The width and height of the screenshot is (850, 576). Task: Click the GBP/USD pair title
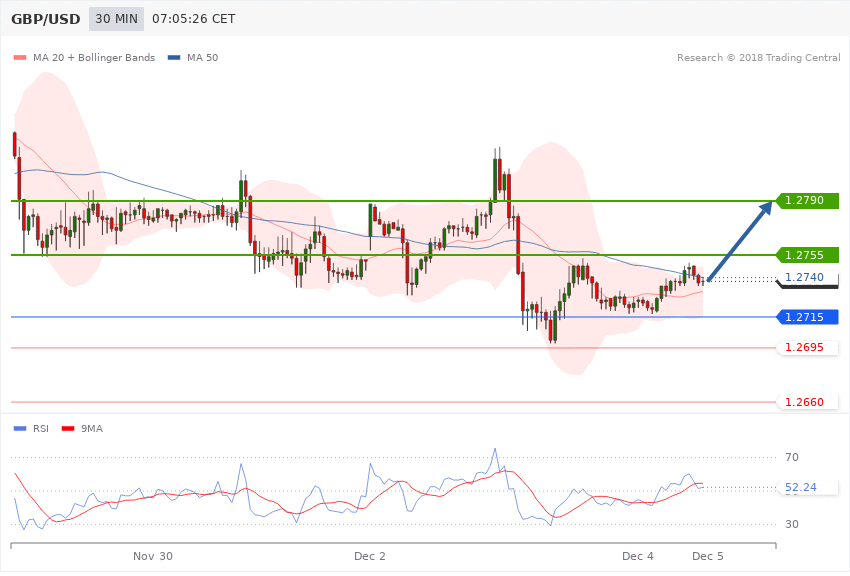[x=46, y=19]
